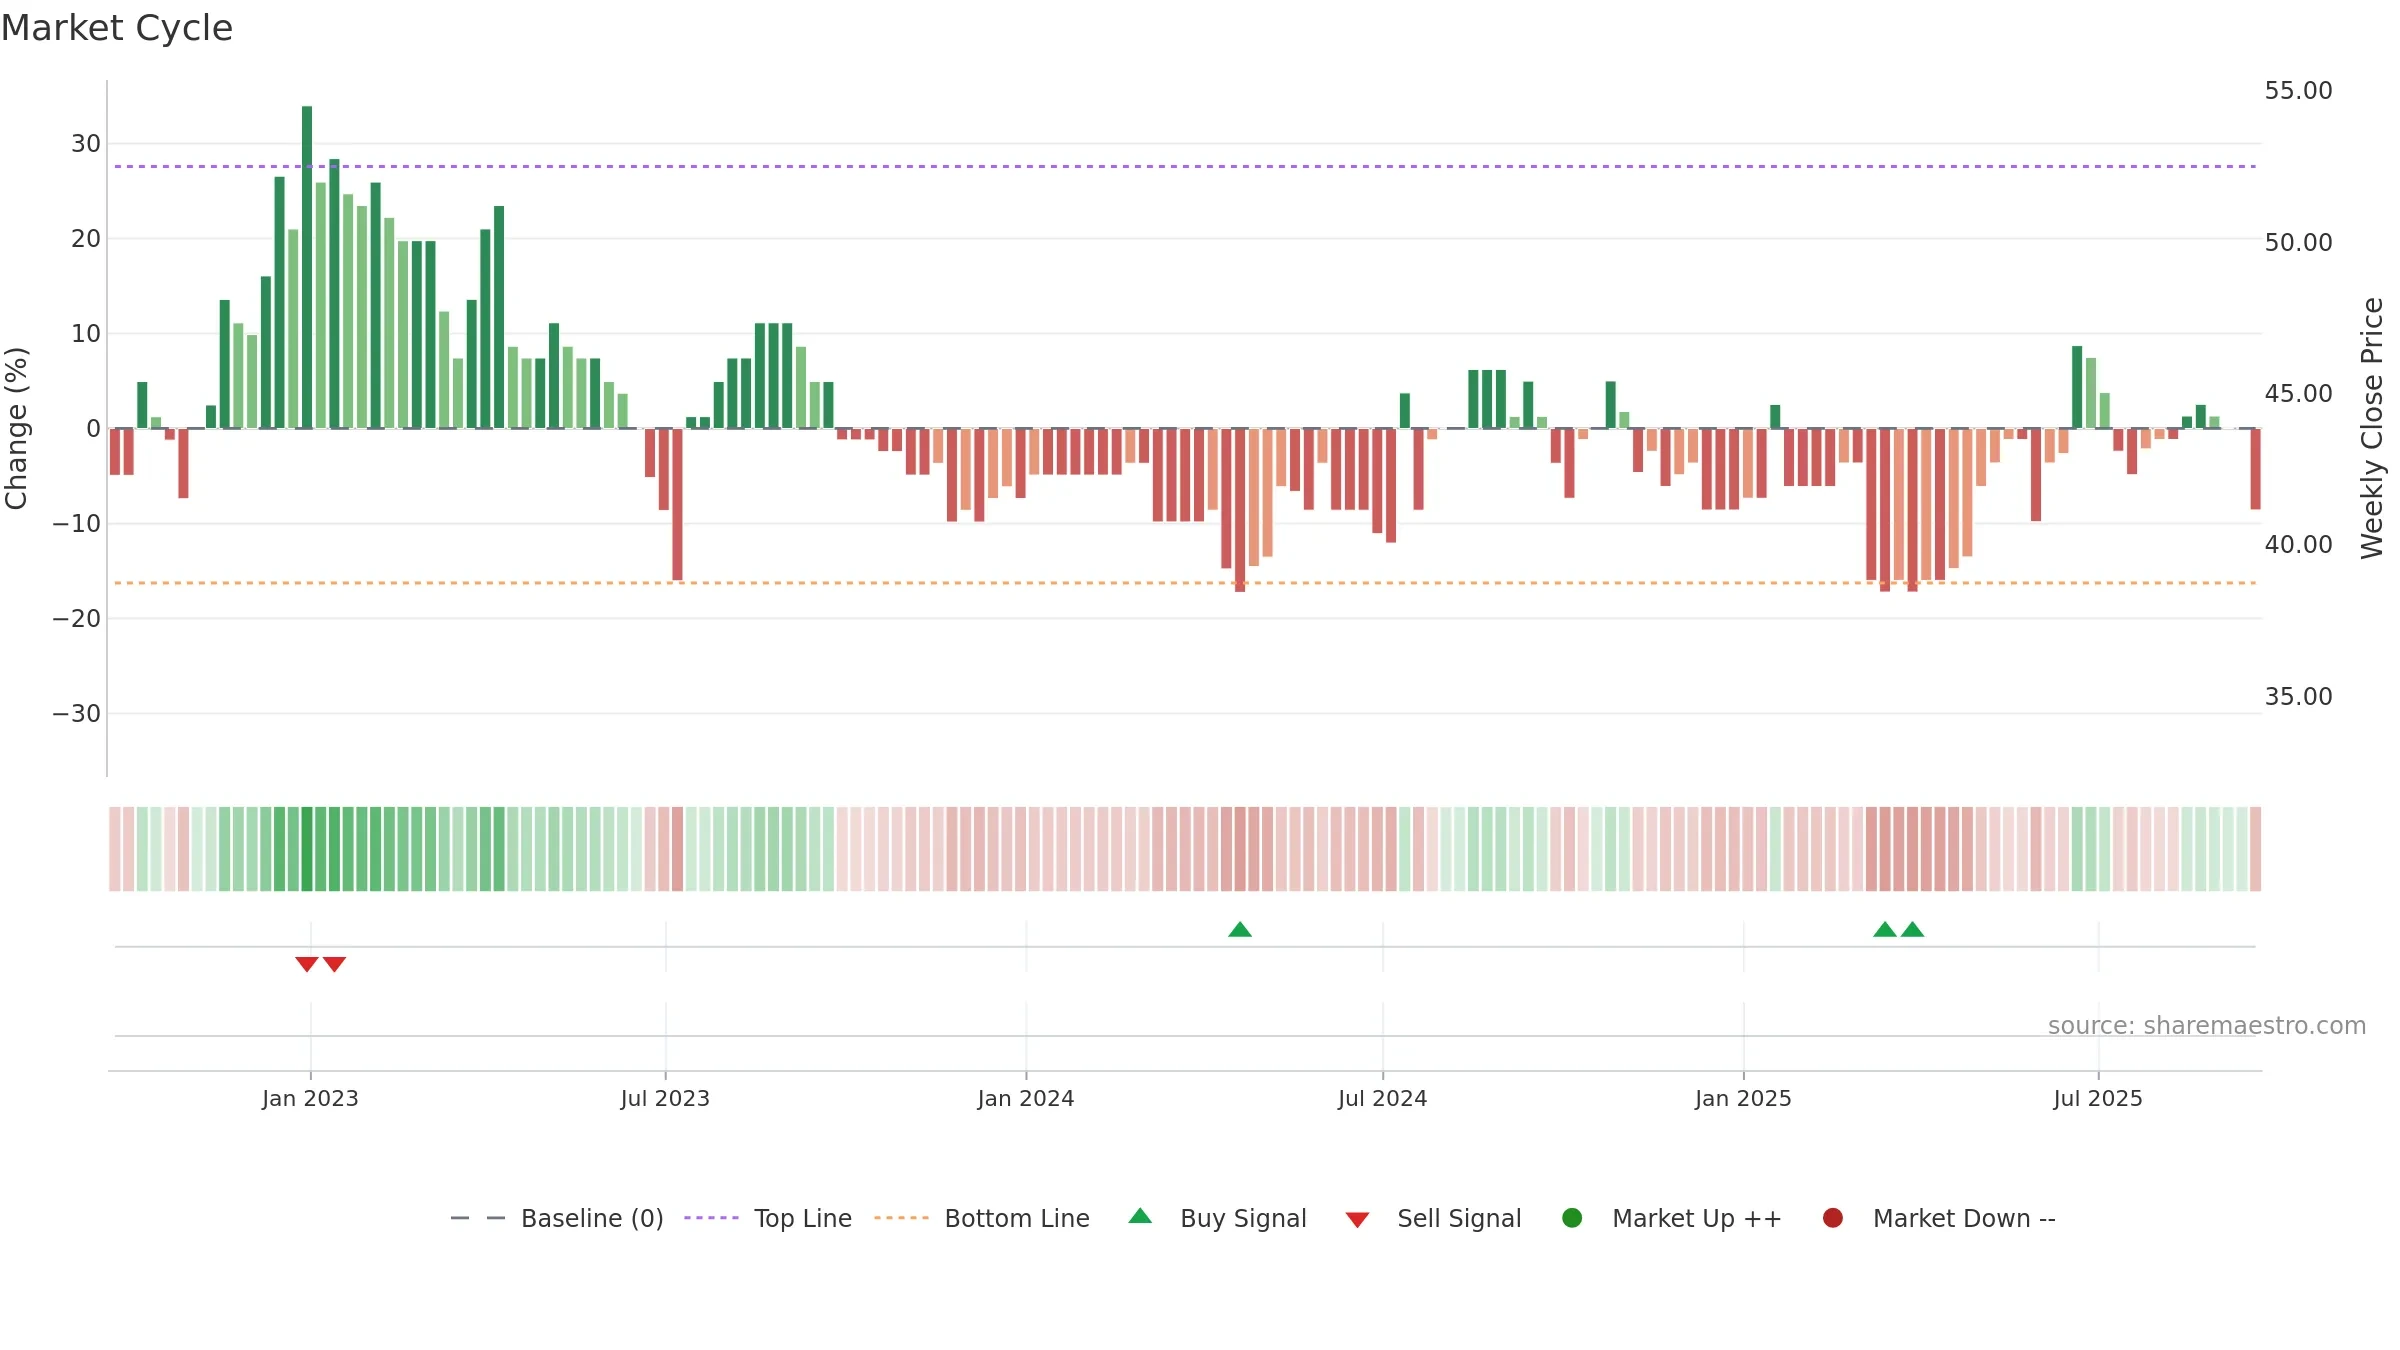The width and height of the screenshot is (2400, 1350).
Task: Toggle the Bottom Line legend entry
Action: (982, 1218)
